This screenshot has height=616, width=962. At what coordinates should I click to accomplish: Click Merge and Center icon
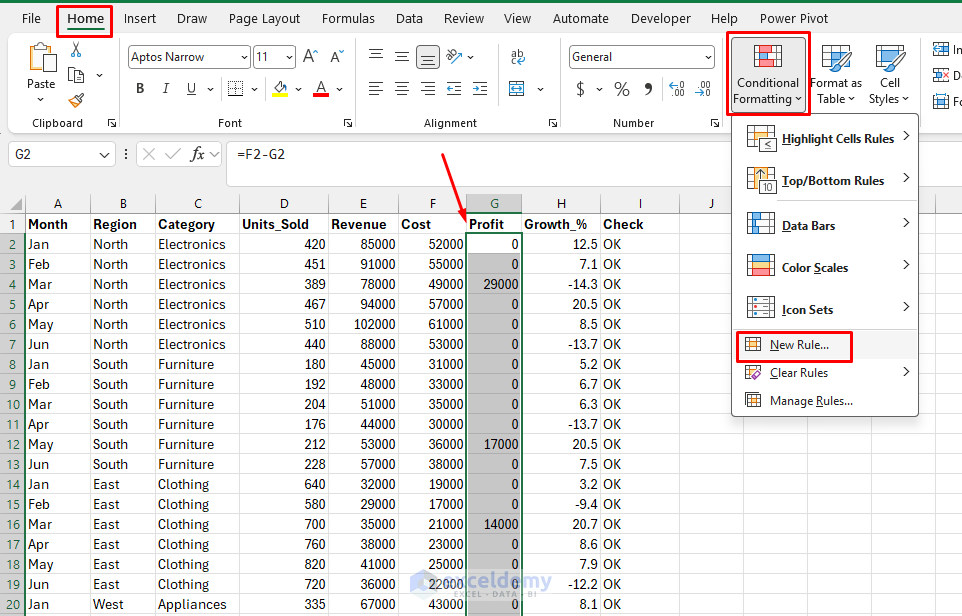(517, 89)
